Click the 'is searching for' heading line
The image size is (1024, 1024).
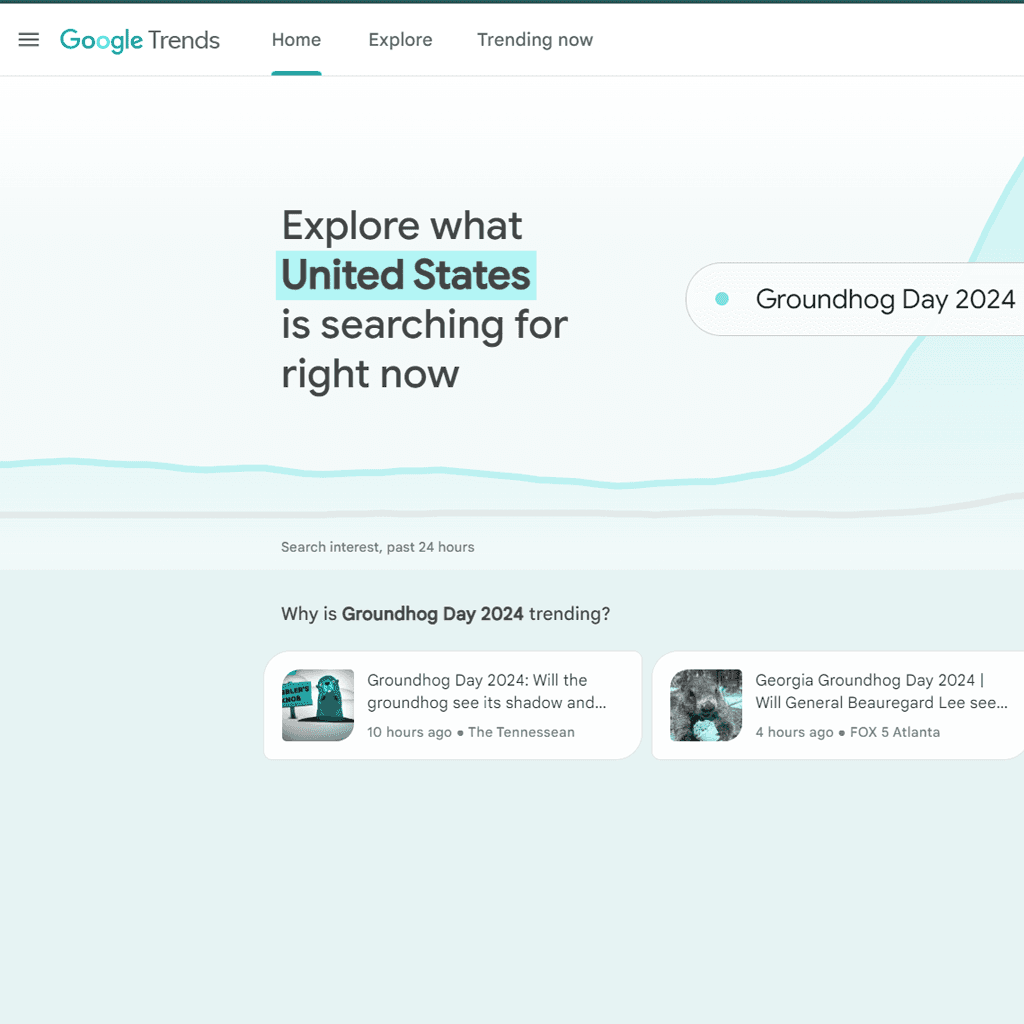(x=424, y=325)
